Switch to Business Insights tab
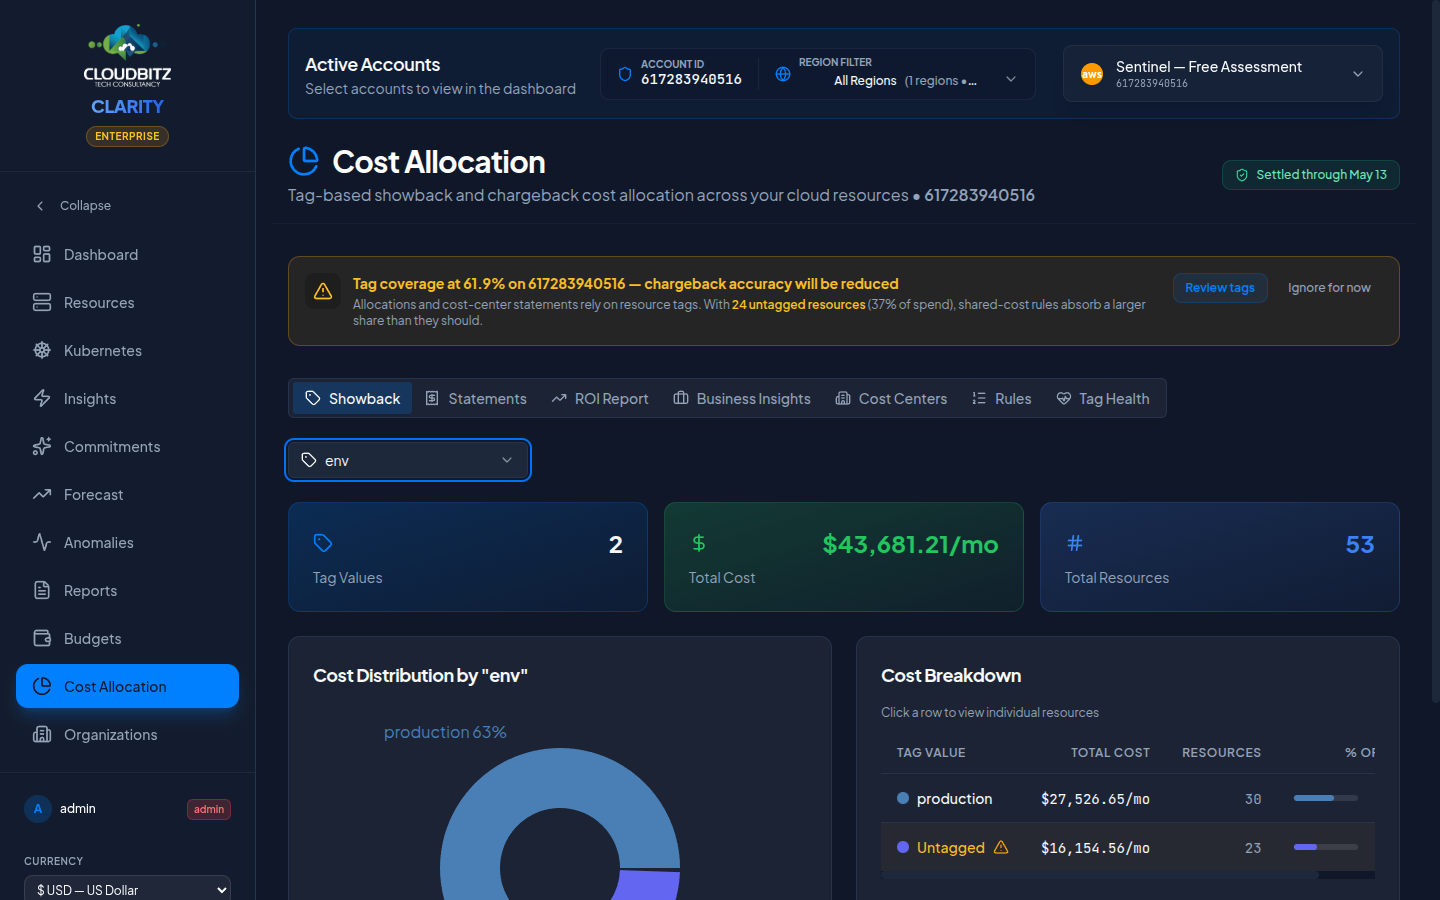Screen dimensions: 1440x900 coord(742,398)
